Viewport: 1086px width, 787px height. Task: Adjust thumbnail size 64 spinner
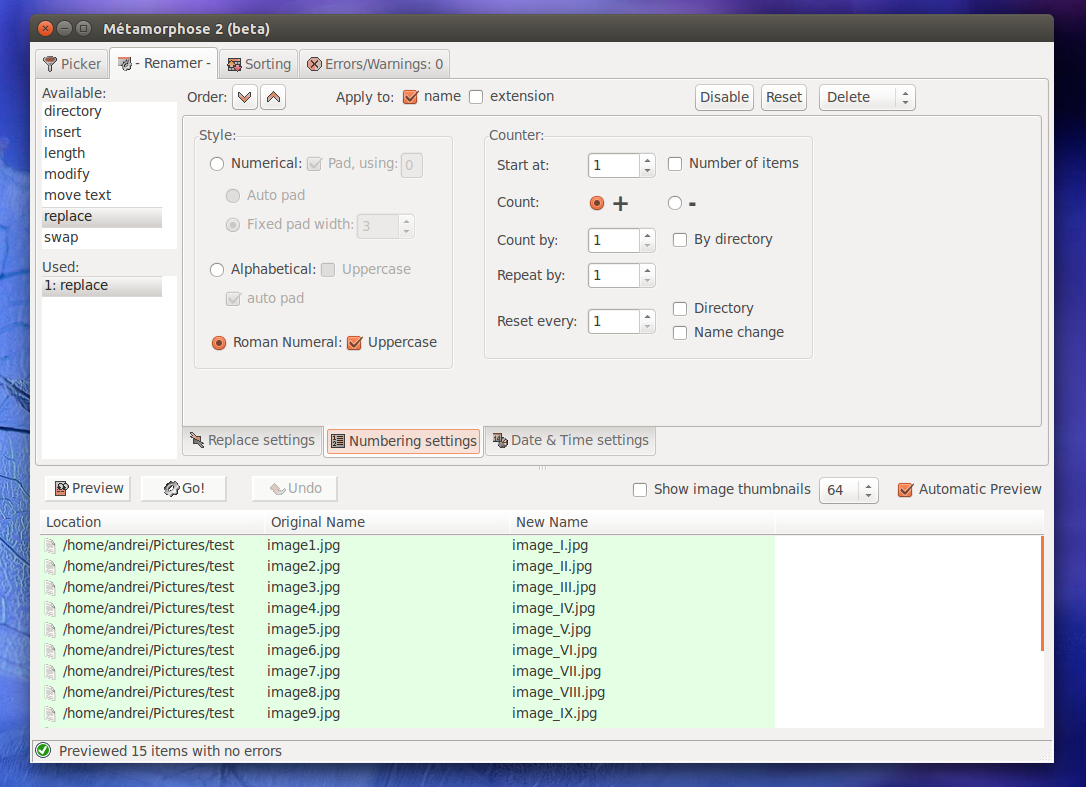coord(869,490)
